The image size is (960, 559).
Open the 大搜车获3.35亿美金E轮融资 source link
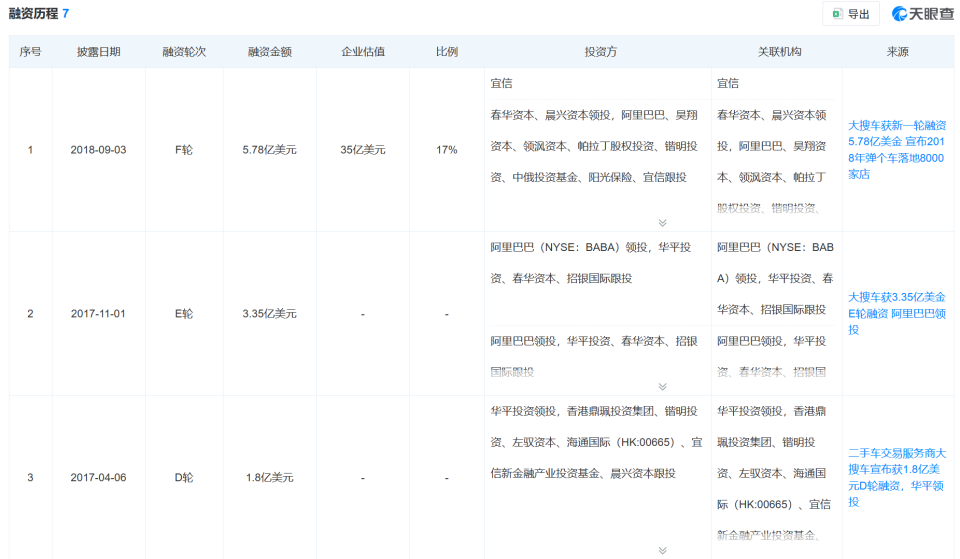[897, 313]
